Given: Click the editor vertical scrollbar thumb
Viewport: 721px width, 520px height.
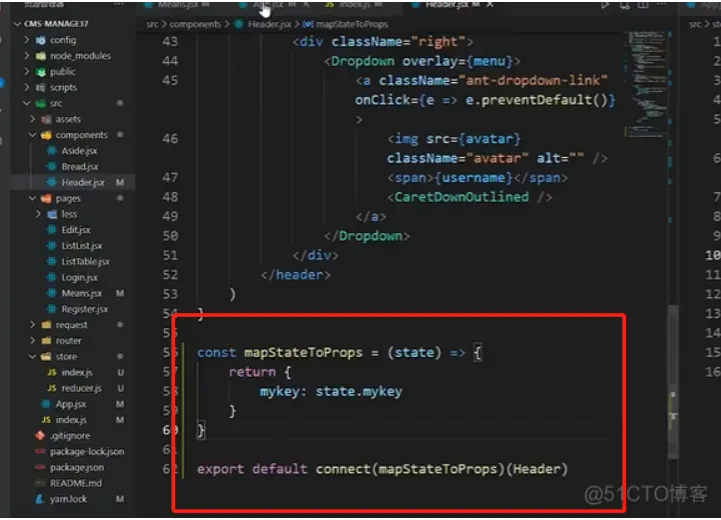Looking at the screenshot, I should pyautogui.click(x=673, y=381).
